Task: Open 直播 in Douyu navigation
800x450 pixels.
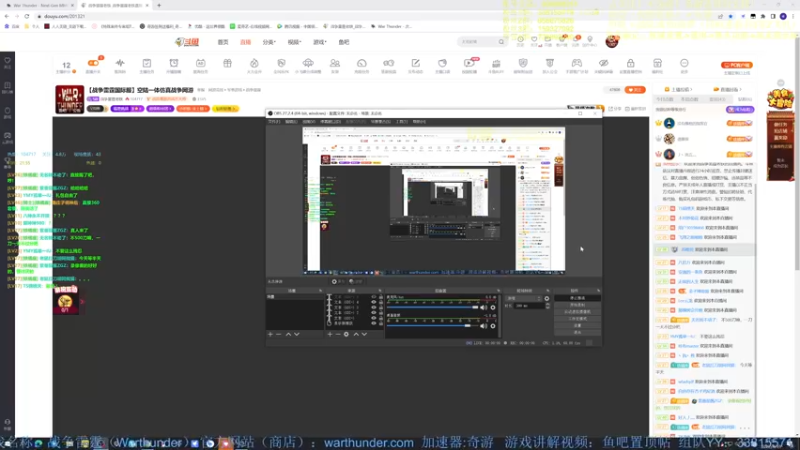Action: 245,42
